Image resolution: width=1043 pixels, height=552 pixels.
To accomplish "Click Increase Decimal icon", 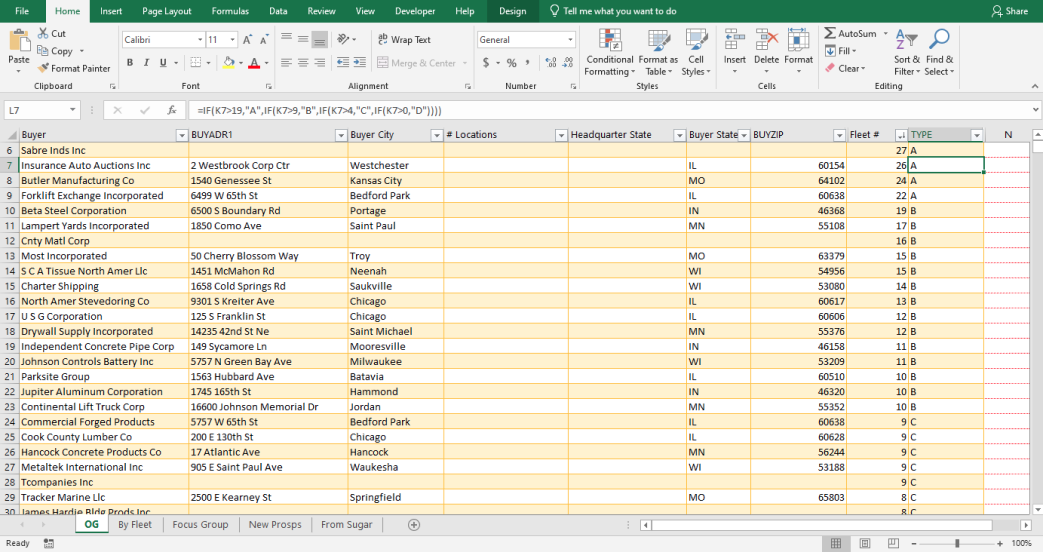I will [551, 63].
